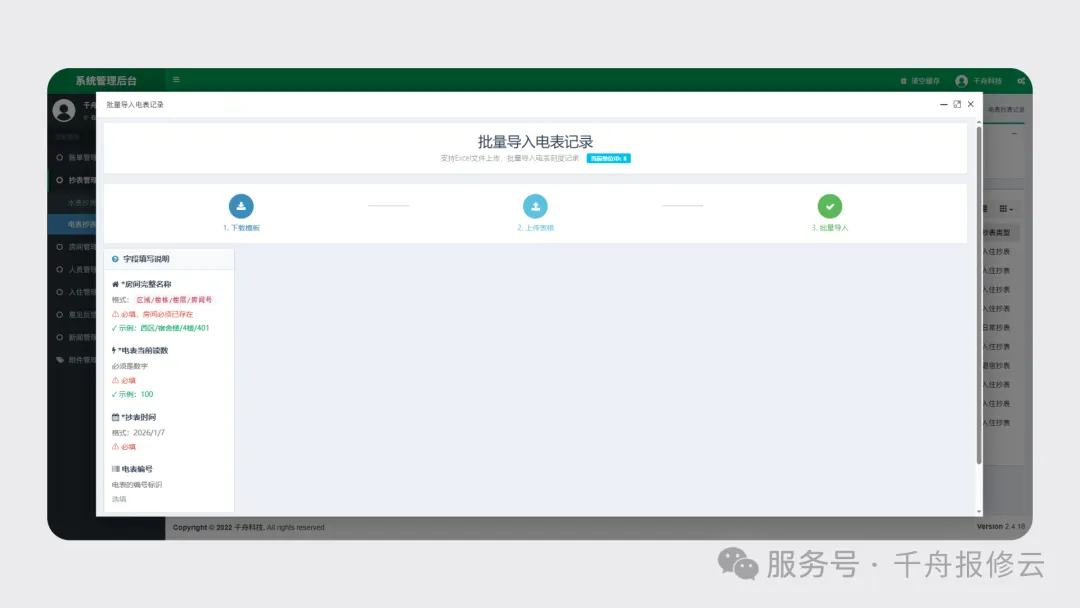Viewport: 1080px width, 608px height.
Task: Click the upload spreadsheet step icon
Action: (x=535, y=206)
